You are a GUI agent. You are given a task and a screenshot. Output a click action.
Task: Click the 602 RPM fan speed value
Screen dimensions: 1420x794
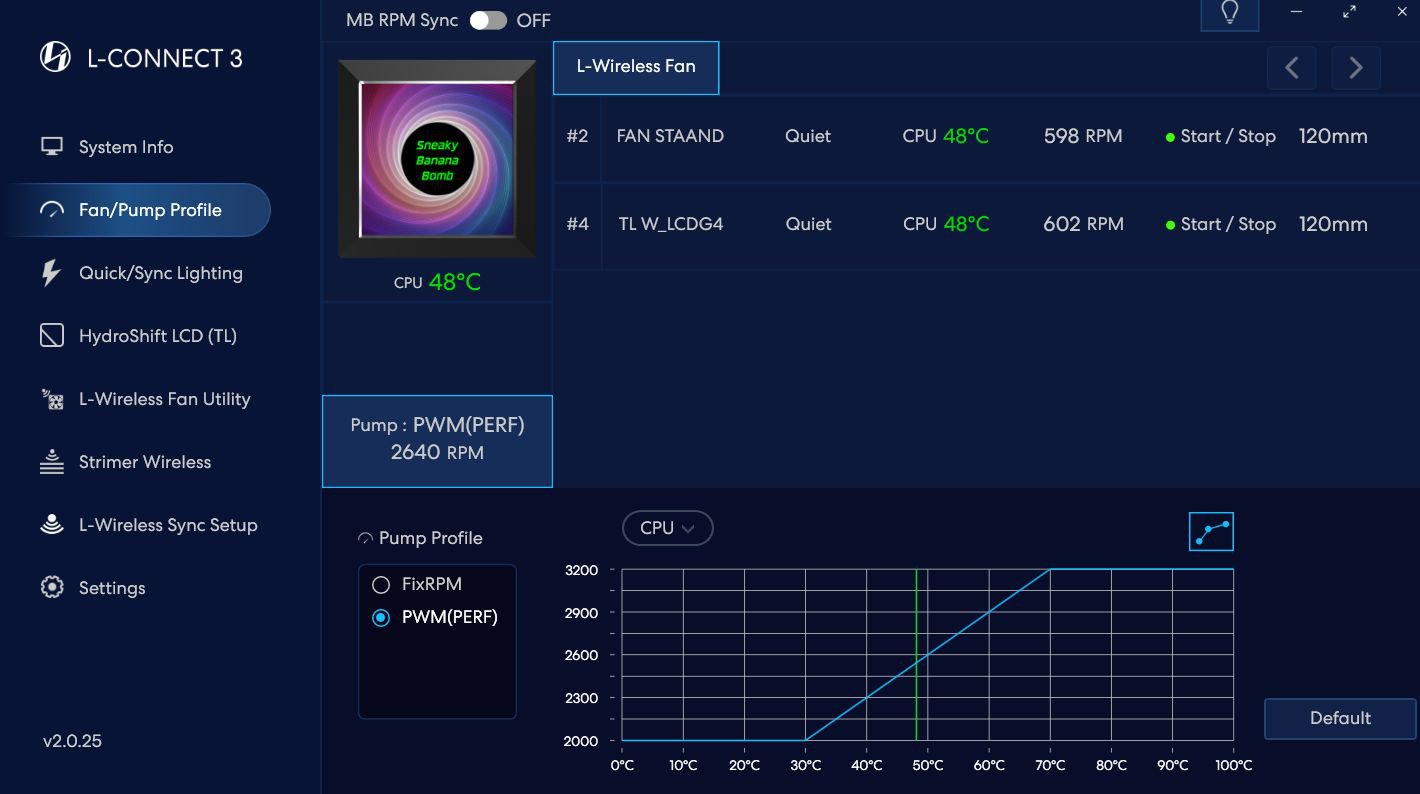click(1084, 225)
